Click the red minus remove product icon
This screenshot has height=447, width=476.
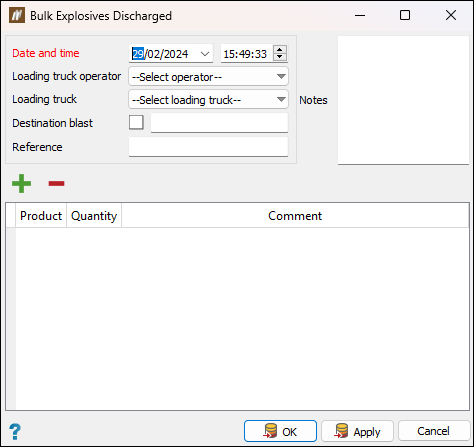(x=56, y=183)
